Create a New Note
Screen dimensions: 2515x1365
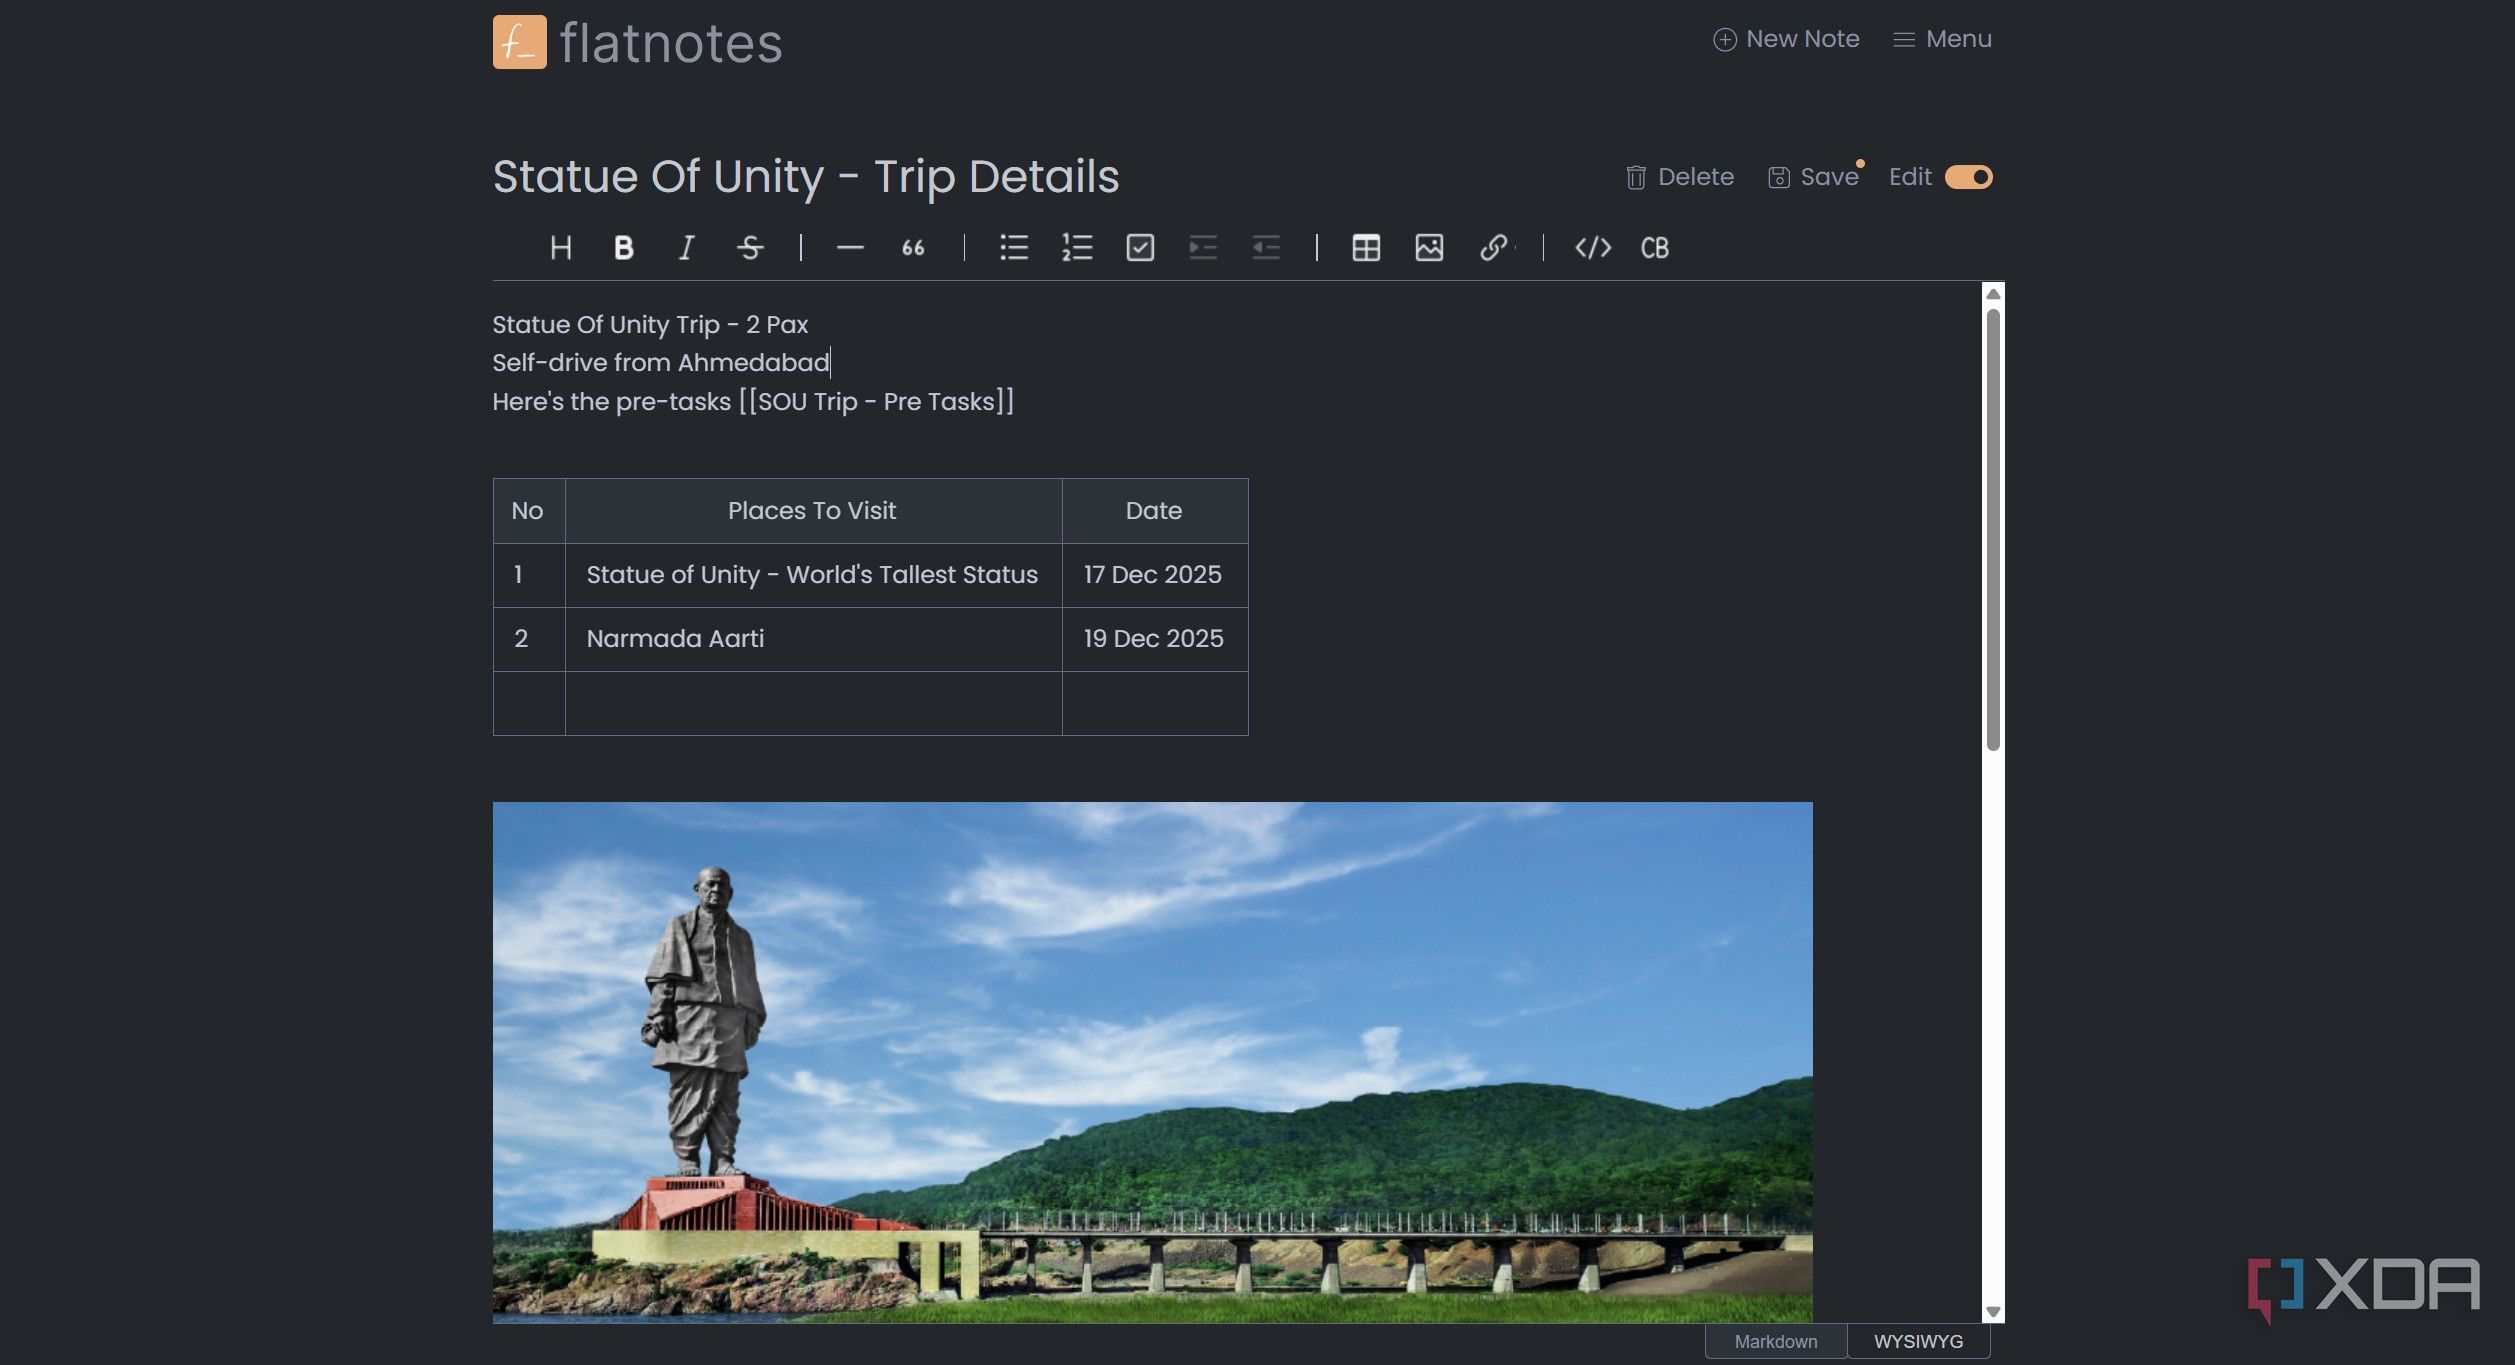1786,39
